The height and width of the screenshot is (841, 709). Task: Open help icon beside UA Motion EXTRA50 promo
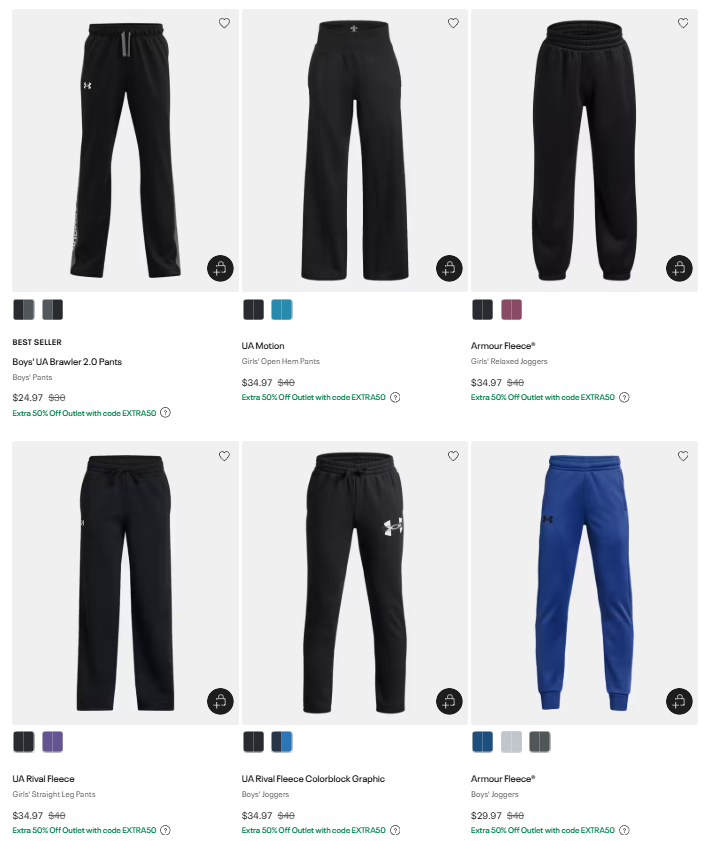pyautogui.click(x=395, y=397)
